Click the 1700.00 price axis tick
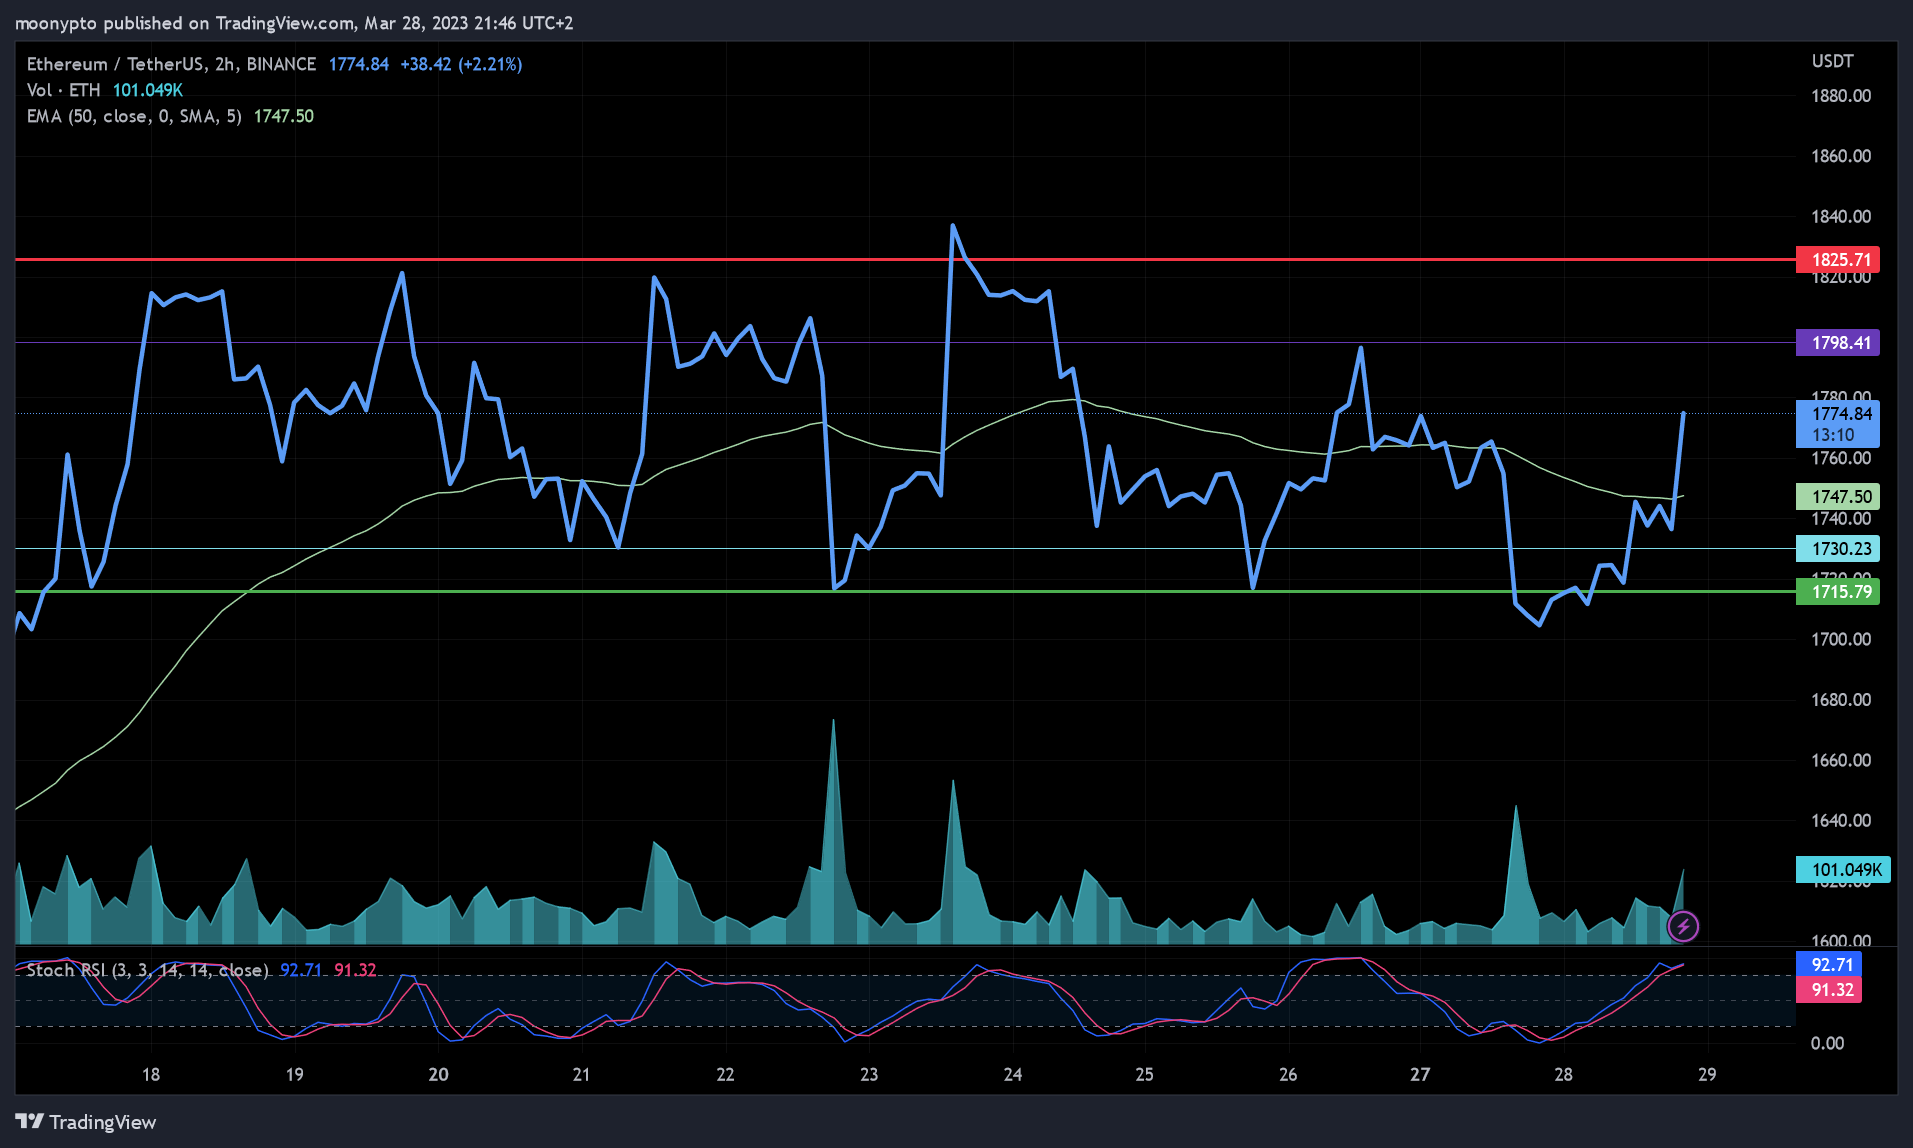Viewport: 1913px width, 1148px height. (1841, 639)
